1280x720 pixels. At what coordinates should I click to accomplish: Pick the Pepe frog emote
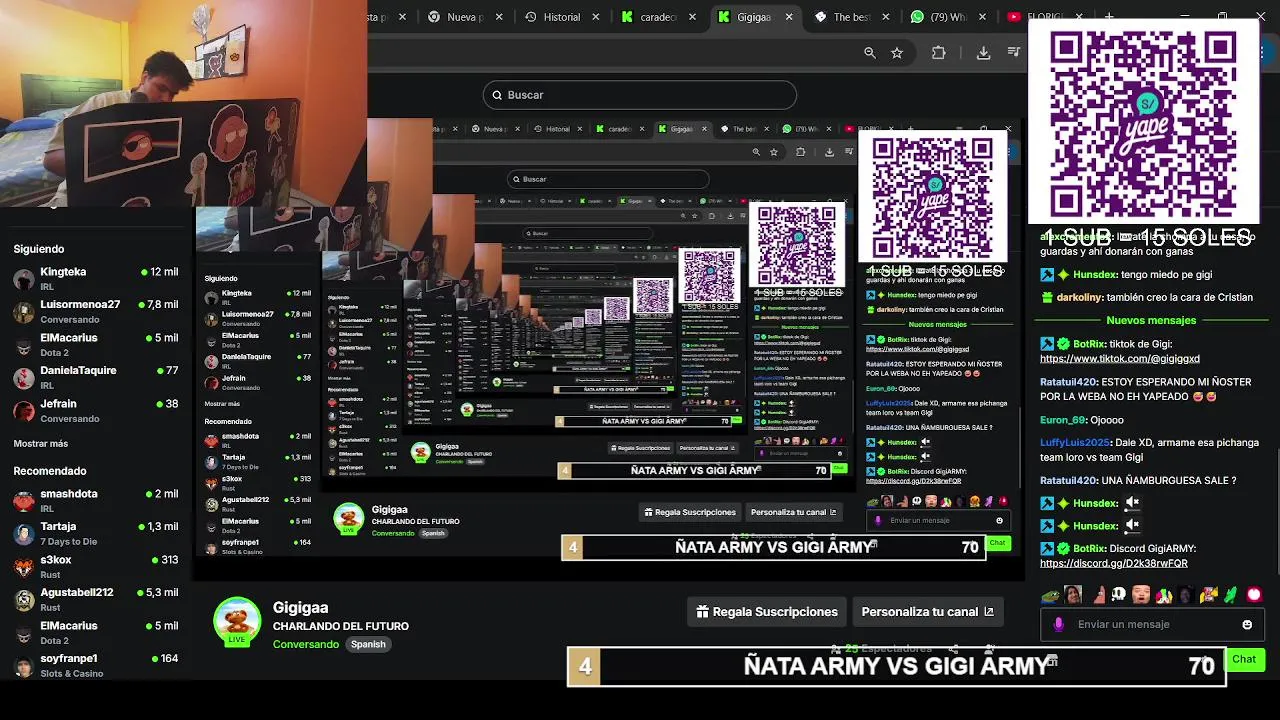click(1051, 595)
